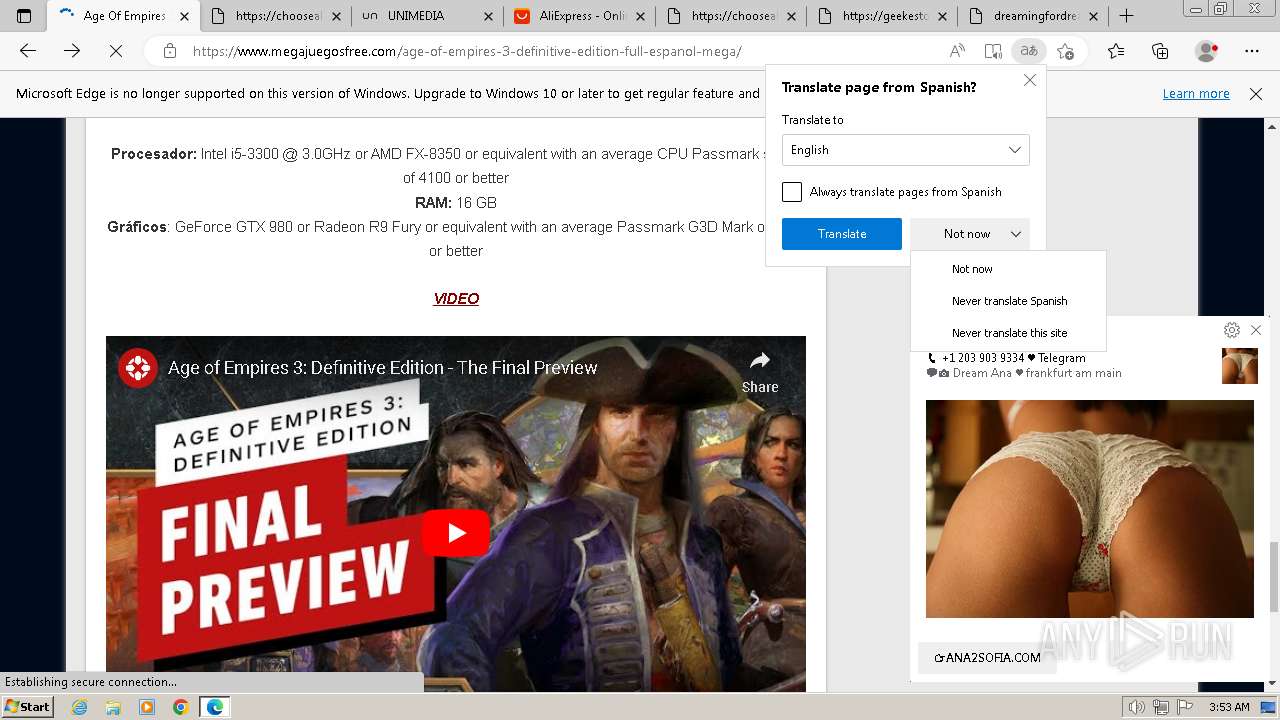Dismiss the Edge unsupported notification bar
The width and height of the screenshot is (1280, 720).
click(1256, 94)
